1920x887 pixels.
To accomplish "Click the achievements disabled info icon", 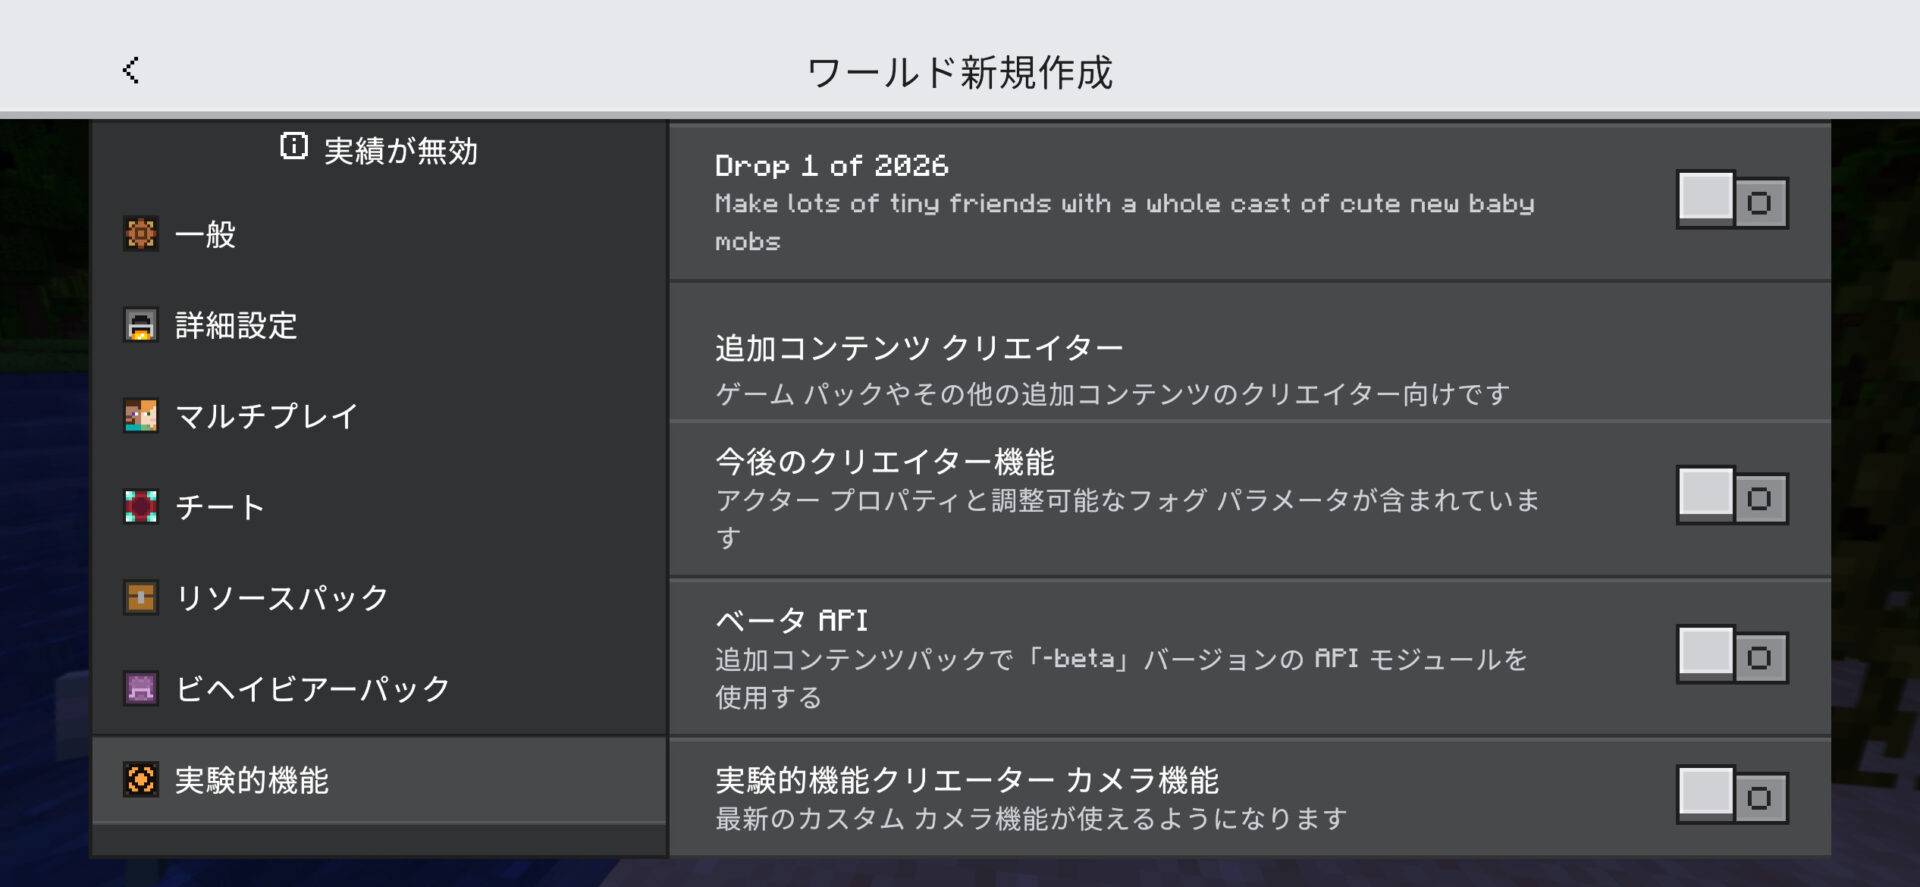I will pyautogui.click(x=293, y=147).
